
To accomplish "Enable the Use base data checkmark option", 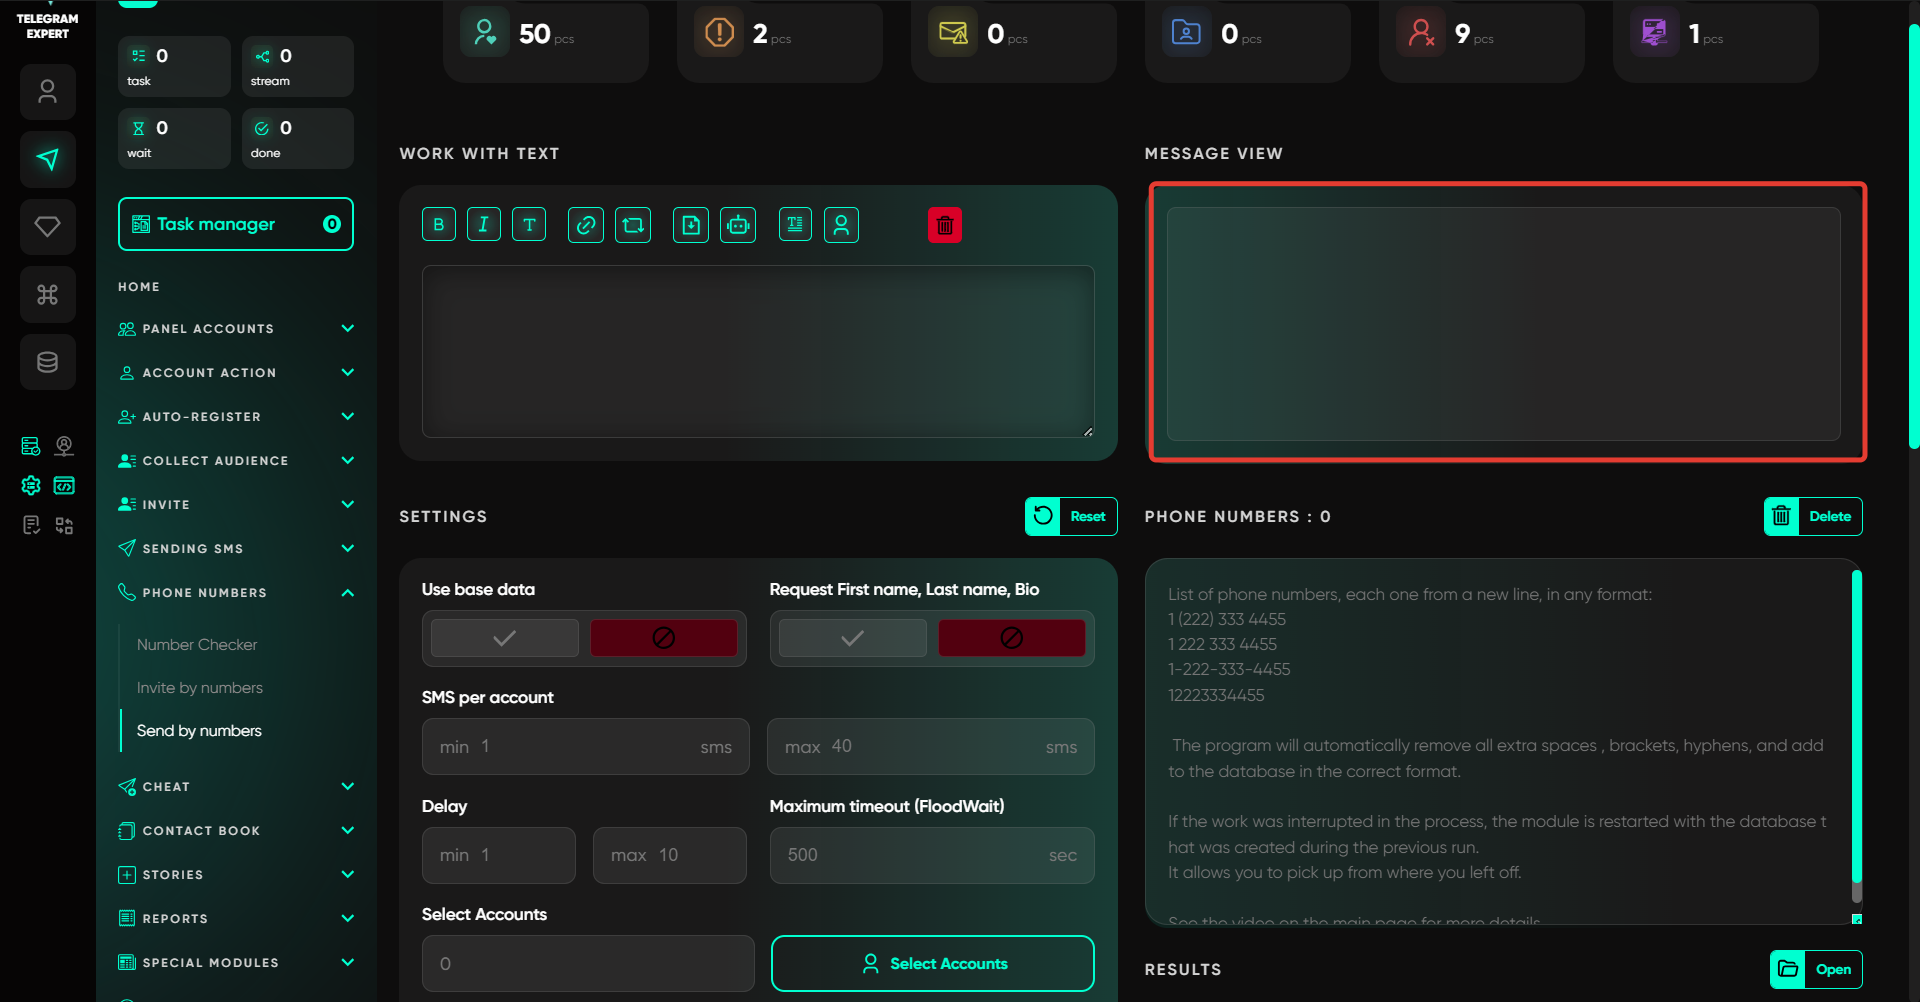I will pyautogui.click(x=505, y=638).
